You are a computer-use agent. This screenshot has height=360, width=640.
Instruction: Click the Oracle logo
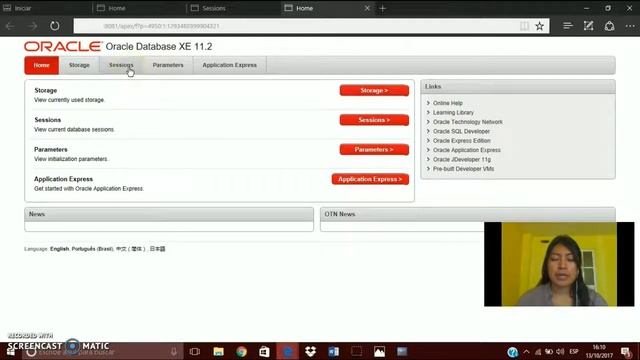[63, 47]
